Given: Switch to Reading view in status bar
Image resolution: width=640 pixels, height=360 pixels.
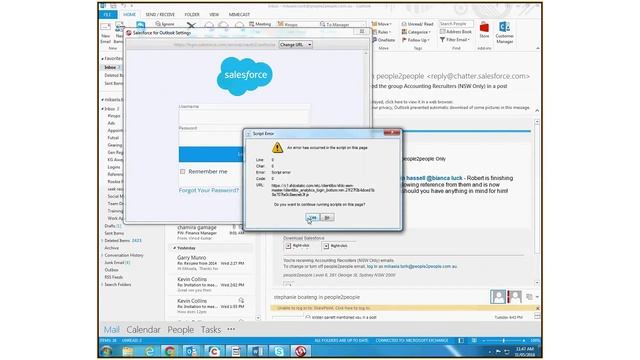Looking at the screenshot, I should 474,340.
